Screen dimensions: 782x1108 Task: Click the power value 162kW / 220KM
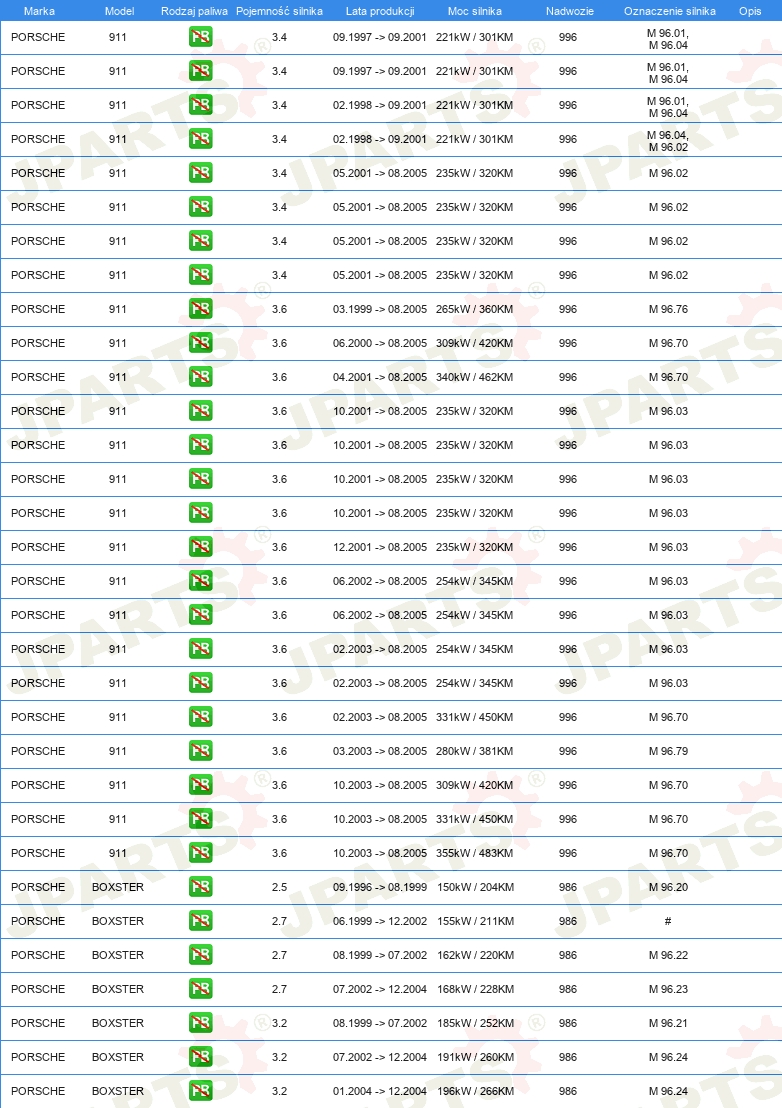pos(475,955)
